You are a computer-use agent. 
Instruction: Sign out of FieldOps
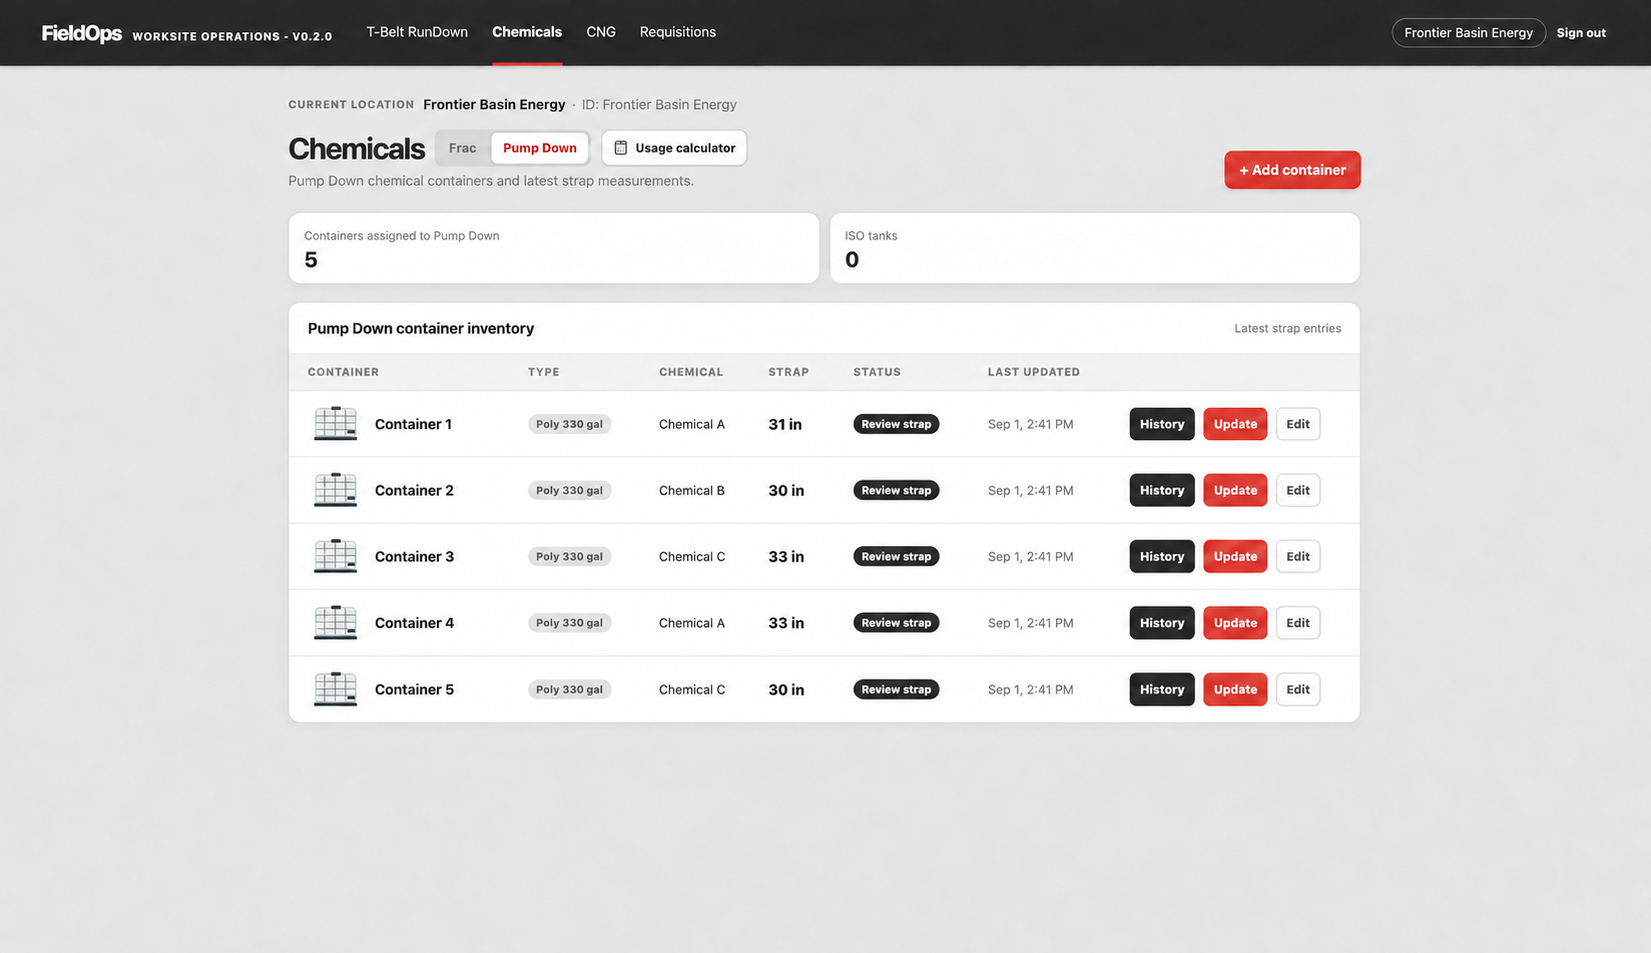click(x=1581, y=33)
